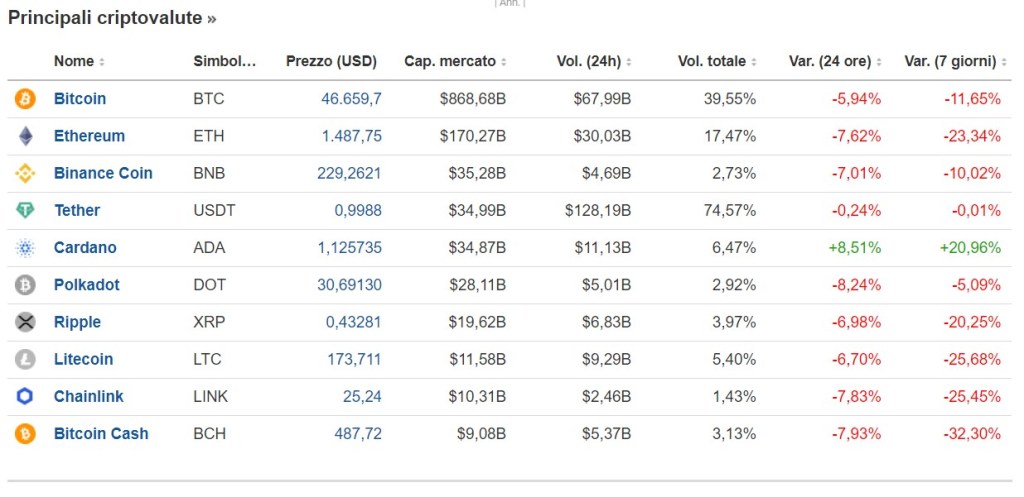Click the Cardano dotted logo icon
Viewport: 1024px width, 497px height.
click(x=25, y=248)
